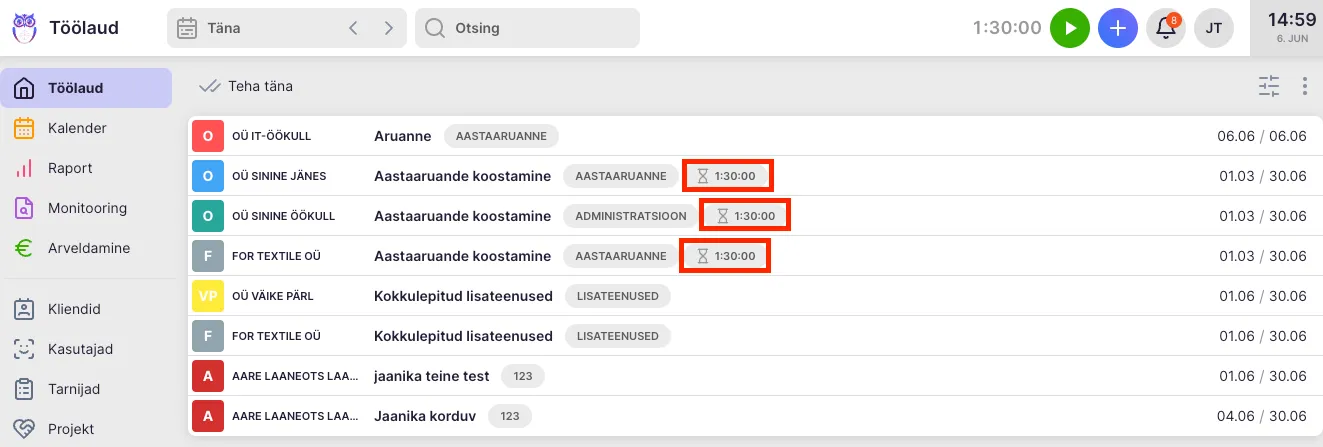The width and height of the screenshot is (1323, 447).
Task: Open the JT user profile avatar
Action: [1214, 28]
